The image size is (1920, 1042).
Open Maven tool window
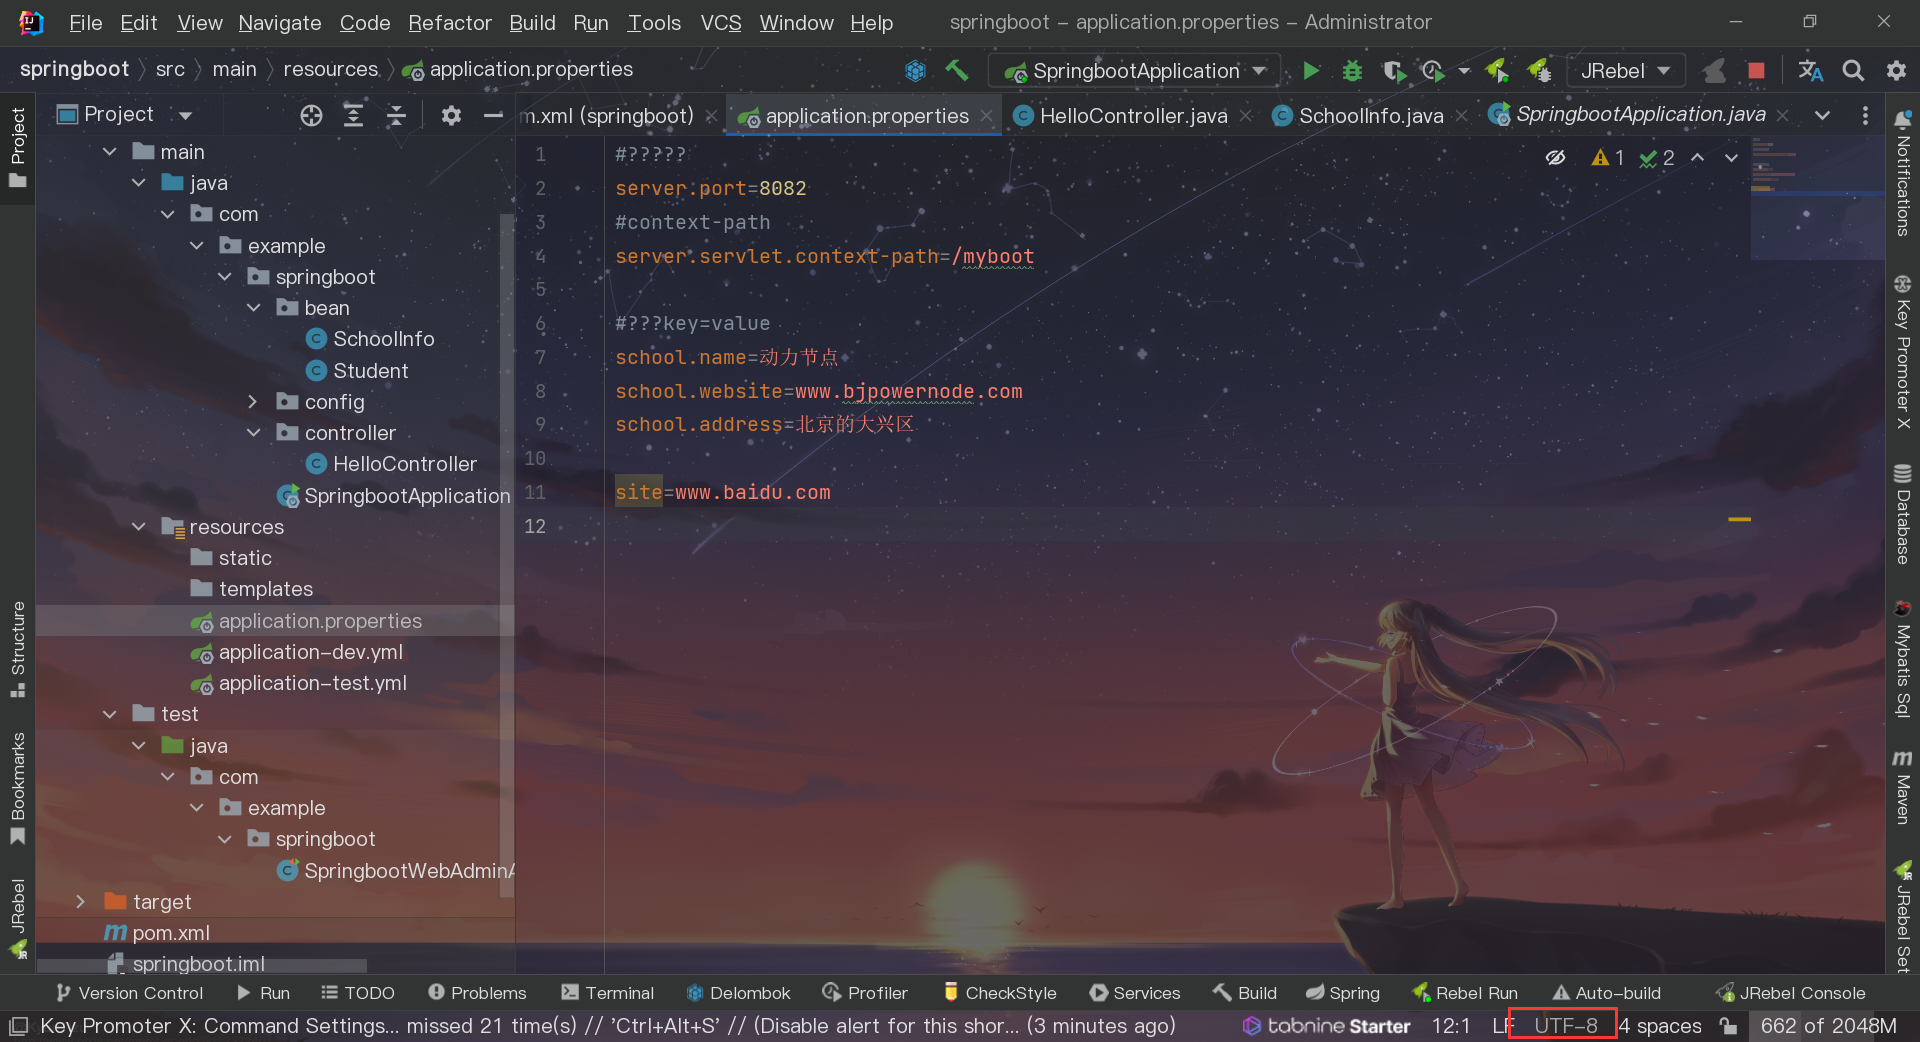(1902, 787)
